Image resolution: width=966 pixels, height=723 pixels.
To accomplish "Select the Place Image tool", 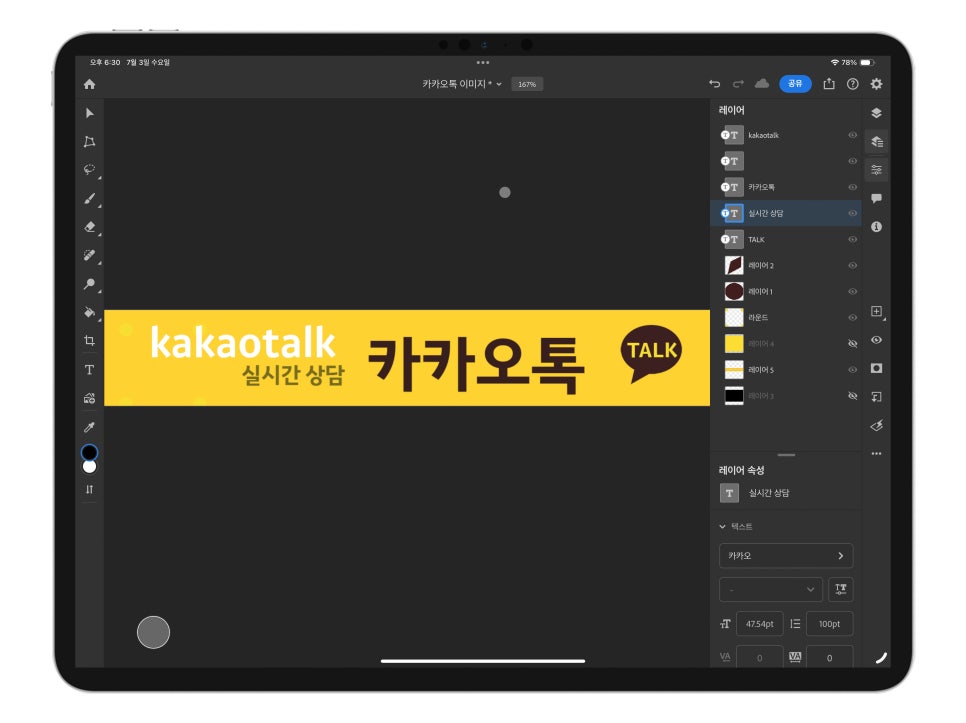I will pos(89,398).
